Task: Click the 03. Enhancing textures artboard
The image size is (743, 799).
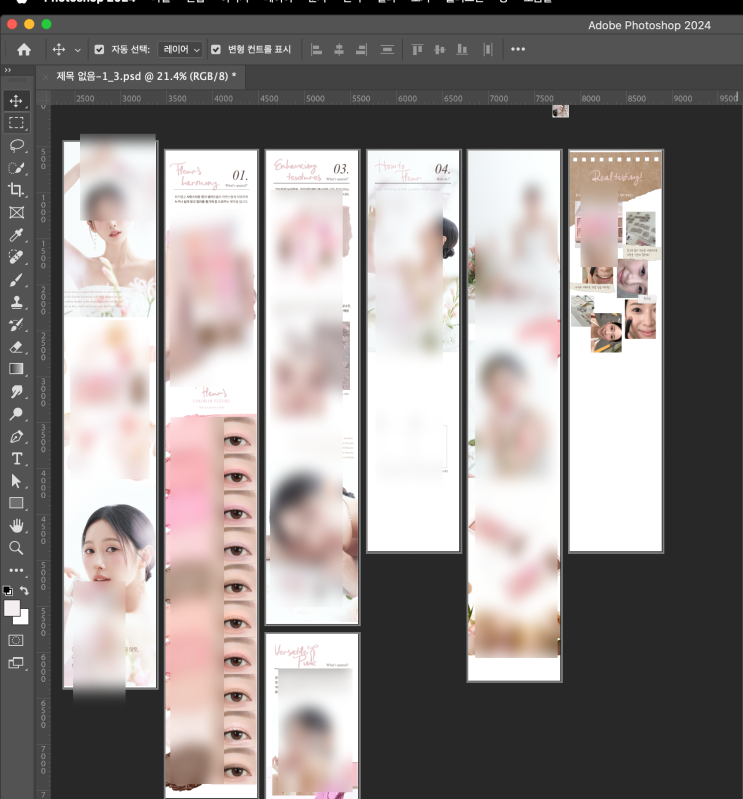Action: point(312,387)
